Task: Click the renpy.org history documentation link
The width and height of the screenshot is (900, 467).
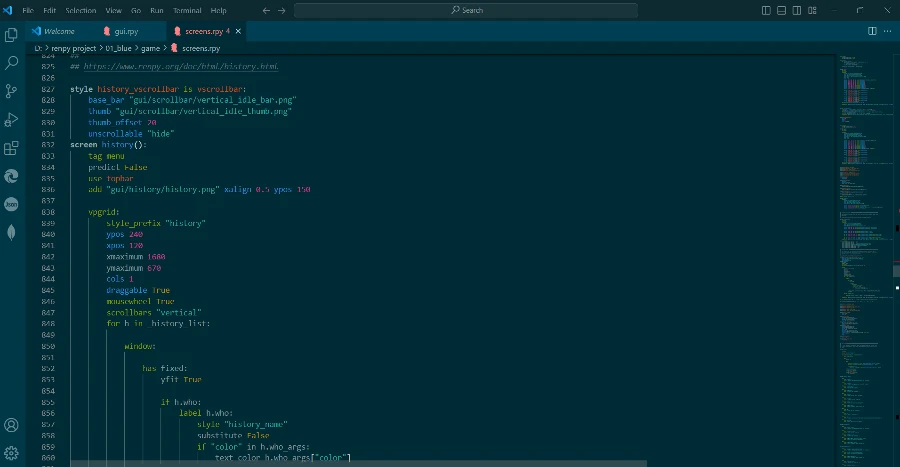Action: [x=178, y=67]
